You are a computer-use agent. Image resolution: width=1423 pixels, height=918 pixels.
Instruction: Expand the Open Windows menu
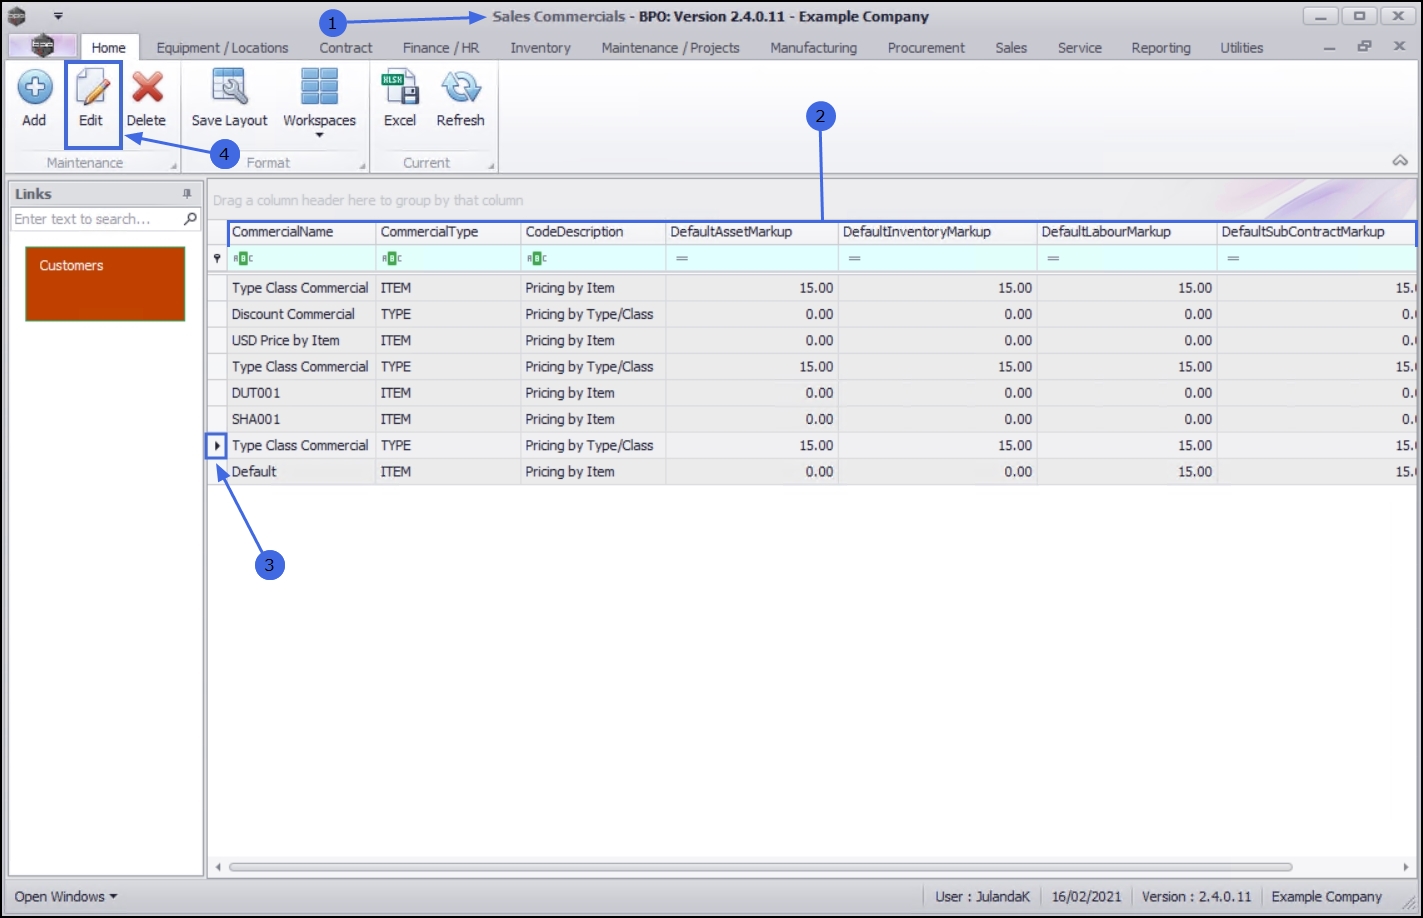point(65,896)
